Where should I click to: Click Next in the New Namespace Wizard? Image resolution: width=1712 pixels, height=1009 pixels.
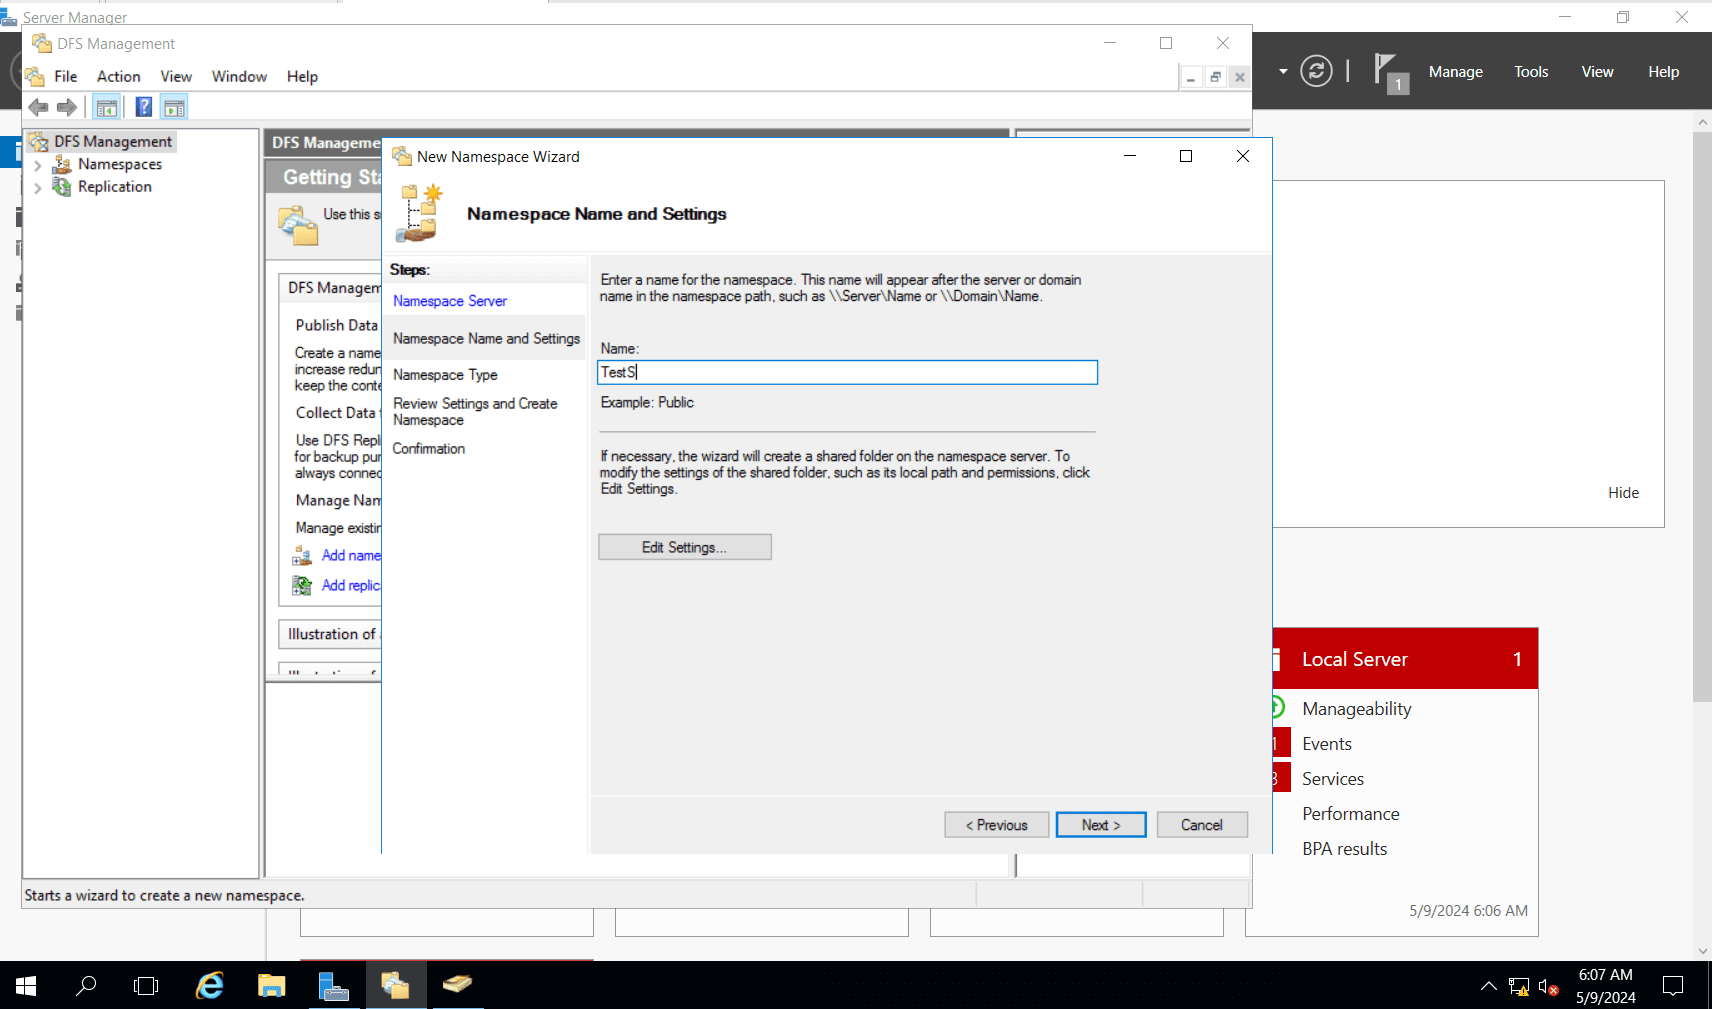click(x=1101, y=825)
